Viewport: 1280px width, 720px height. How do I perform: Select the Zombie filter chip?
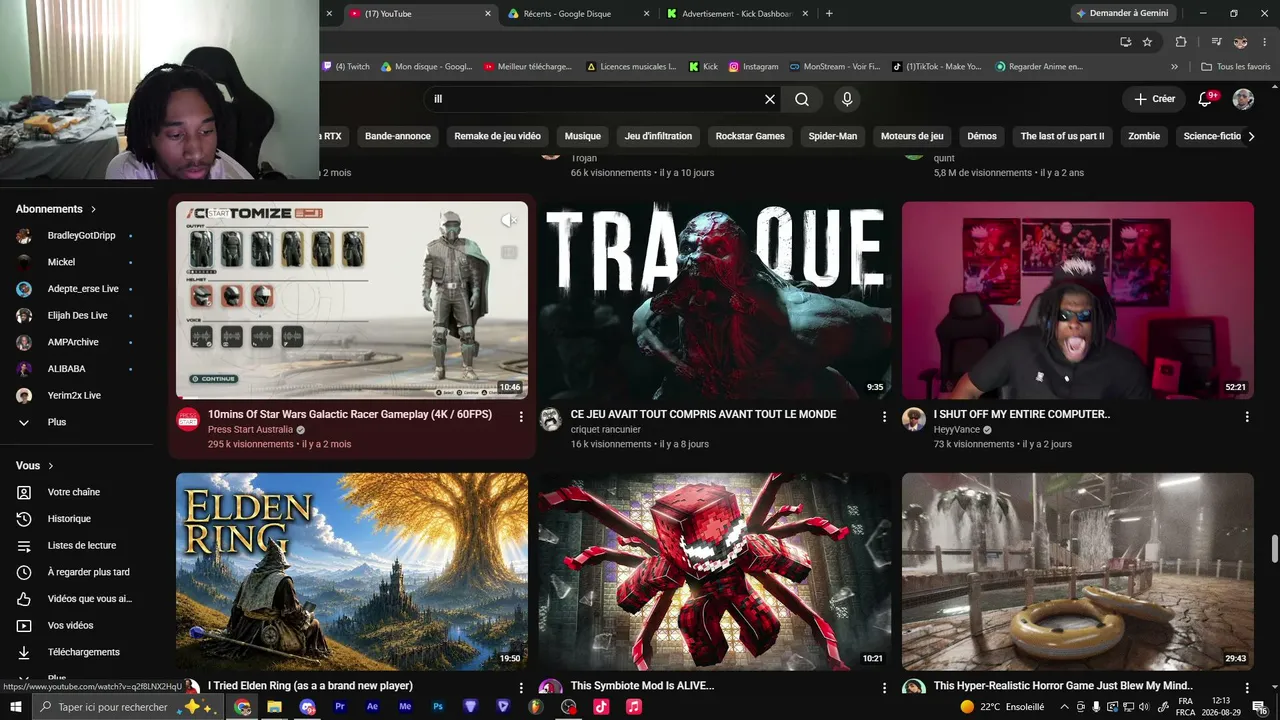click(x=1144, y=136)
